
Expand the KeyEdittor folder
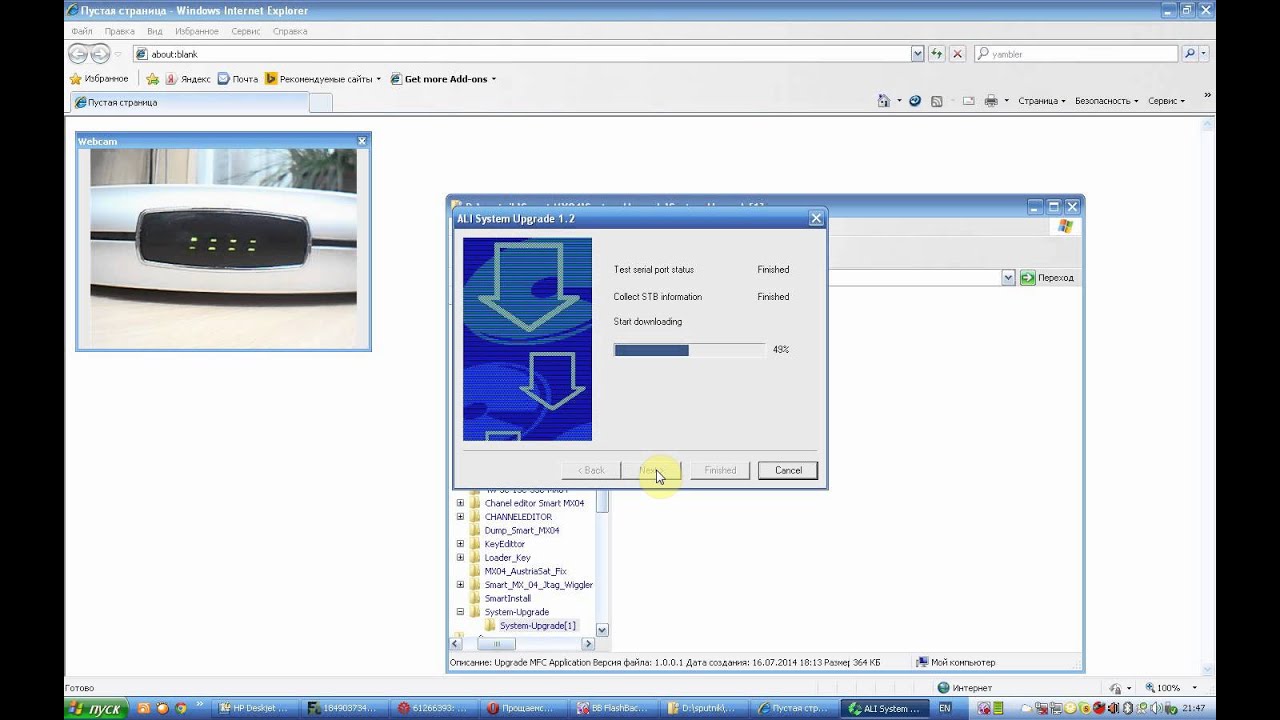461,544
